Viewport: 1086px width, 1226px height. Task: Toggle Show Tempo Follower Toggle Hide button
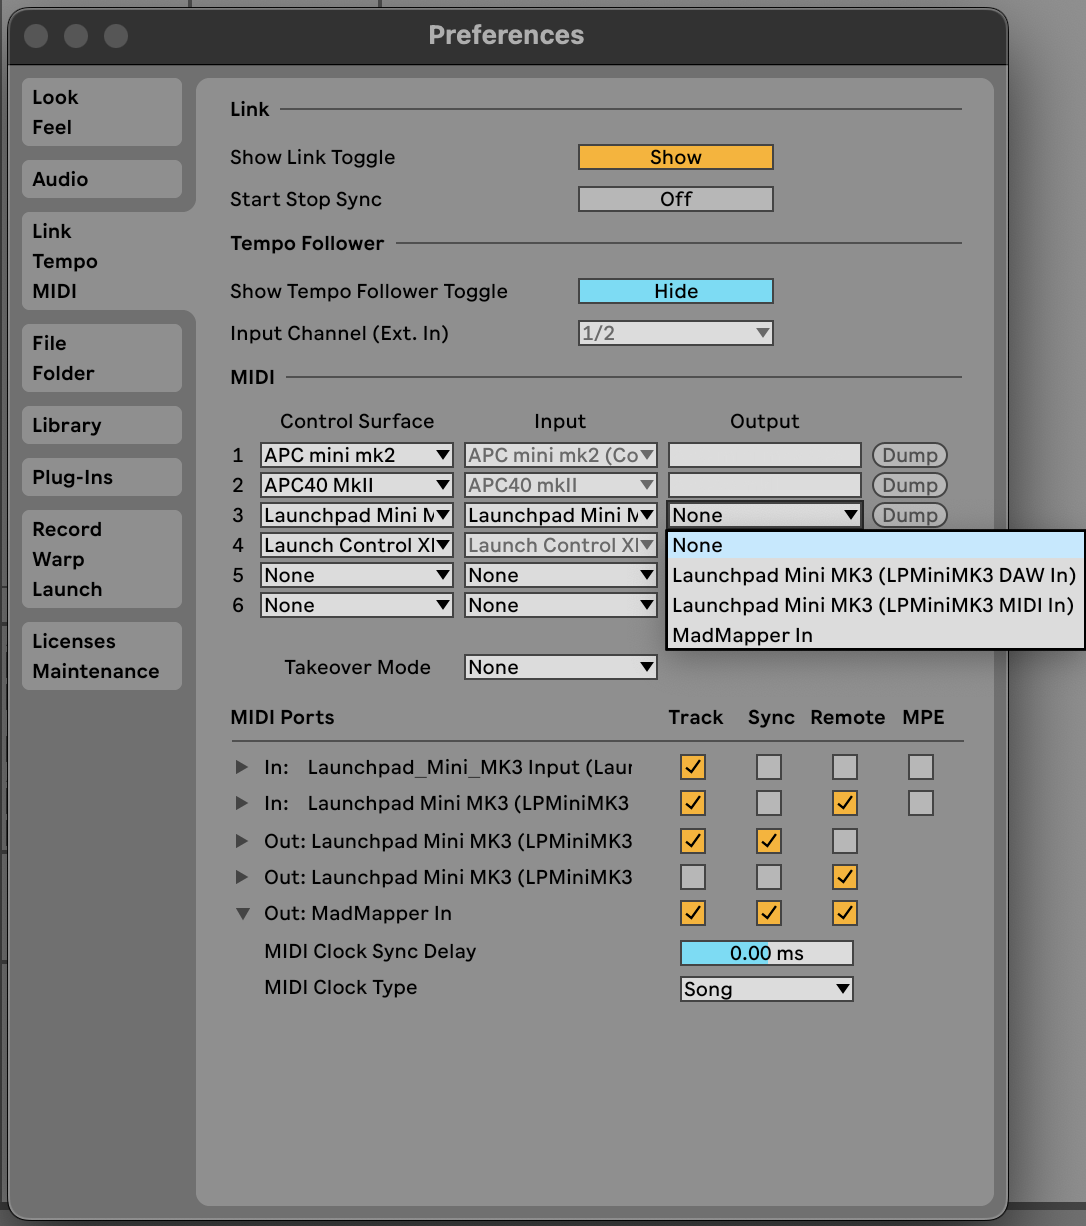coord(675,291)
